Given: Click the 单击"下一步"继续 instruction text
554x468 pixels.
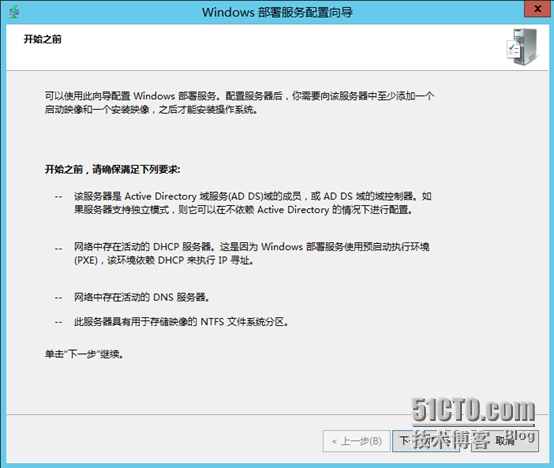Looking at the screenshot, I should (x=84, y=354).
